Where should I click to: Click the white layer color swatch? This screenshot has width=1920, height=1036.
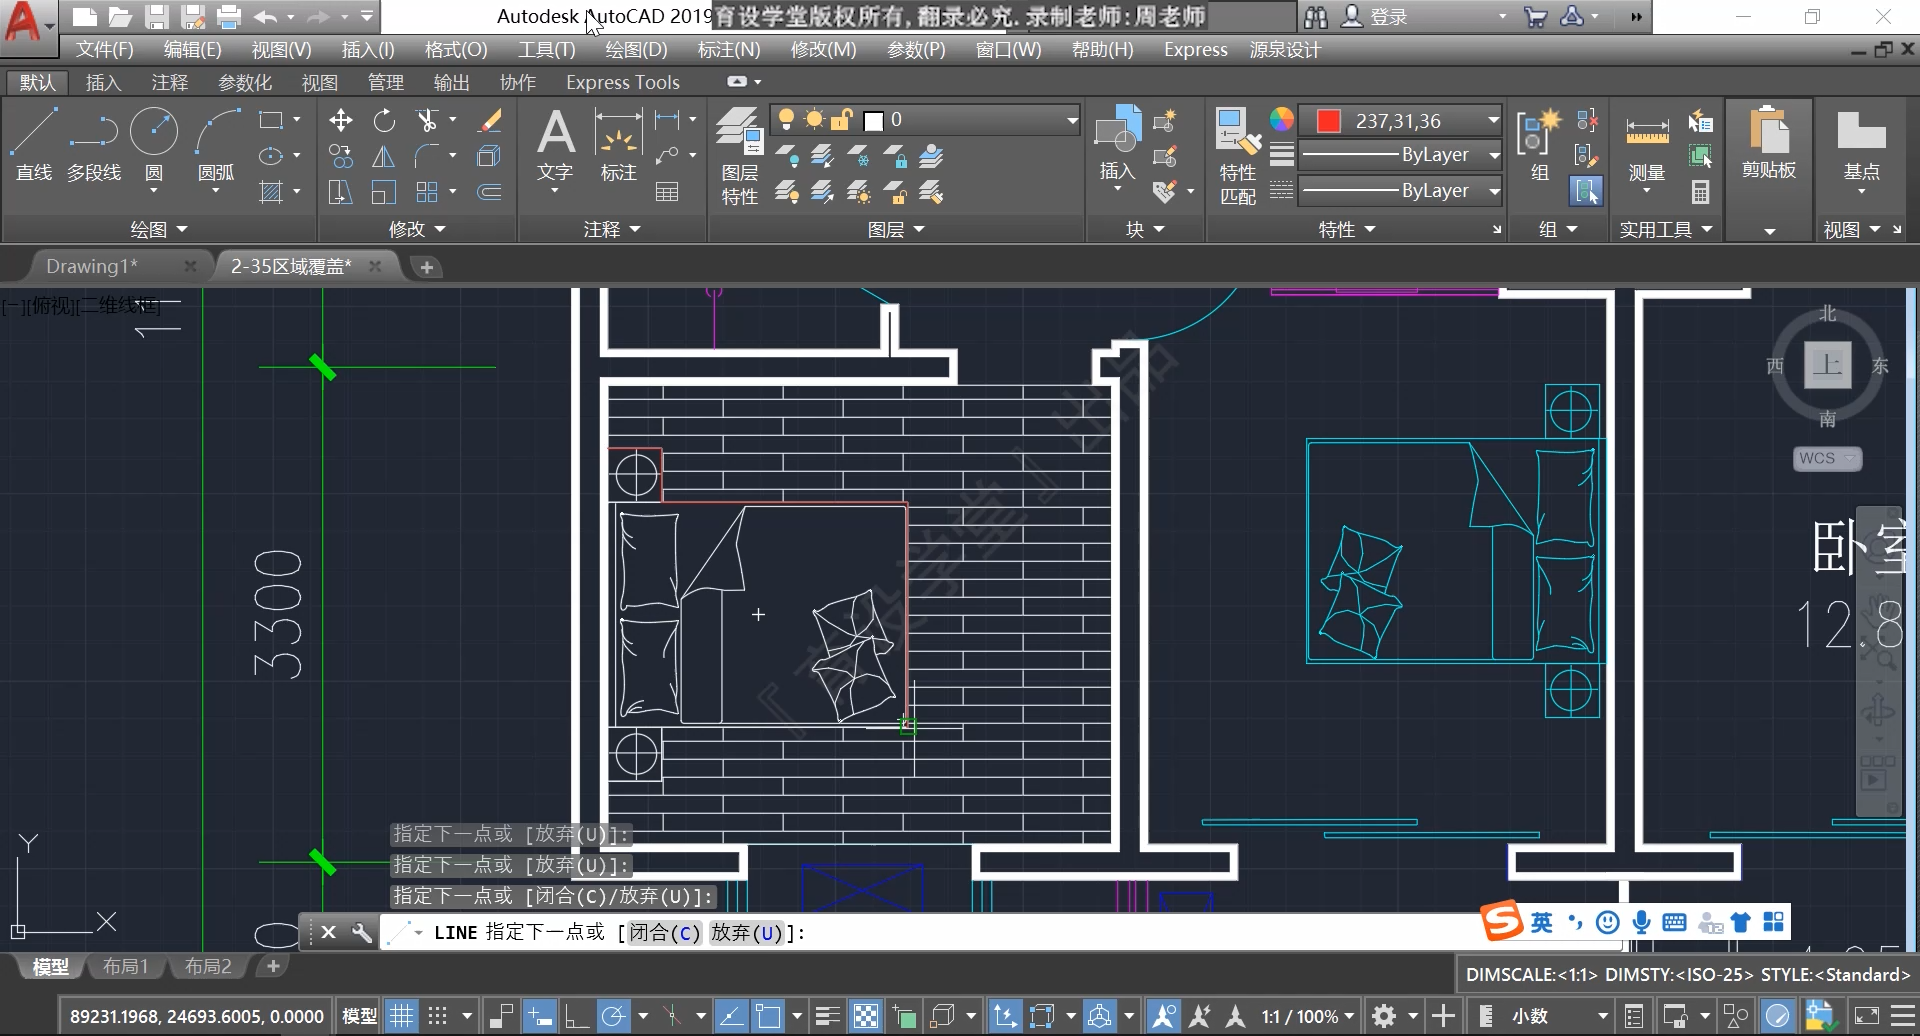click(873, 121)
